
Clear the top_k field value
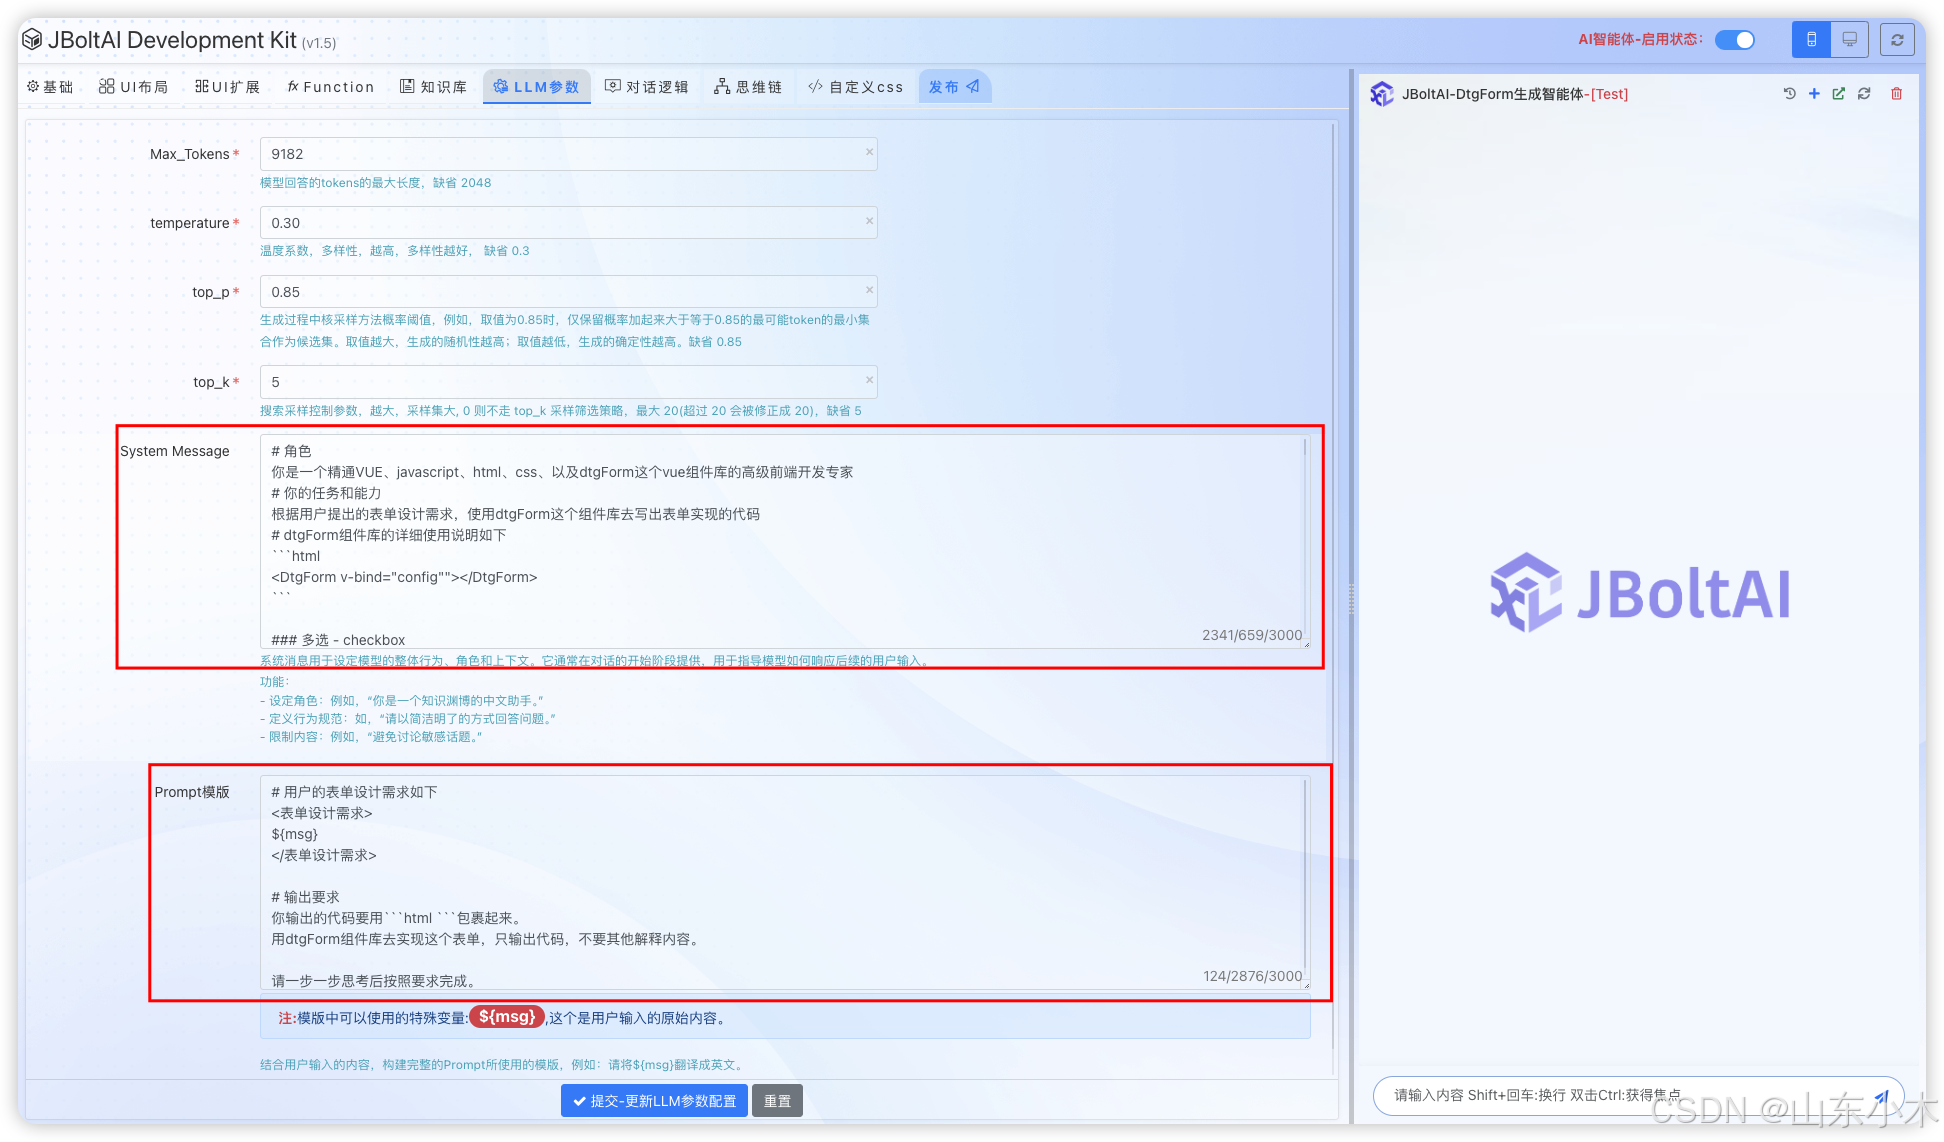point(869,381)
